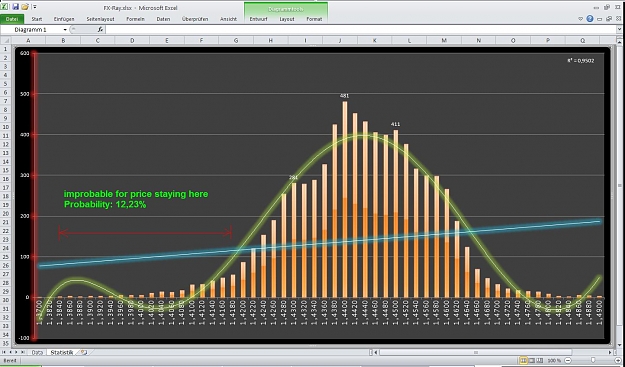Select column header Q
The width and height of the screenshot is (625, 367).
582,40
